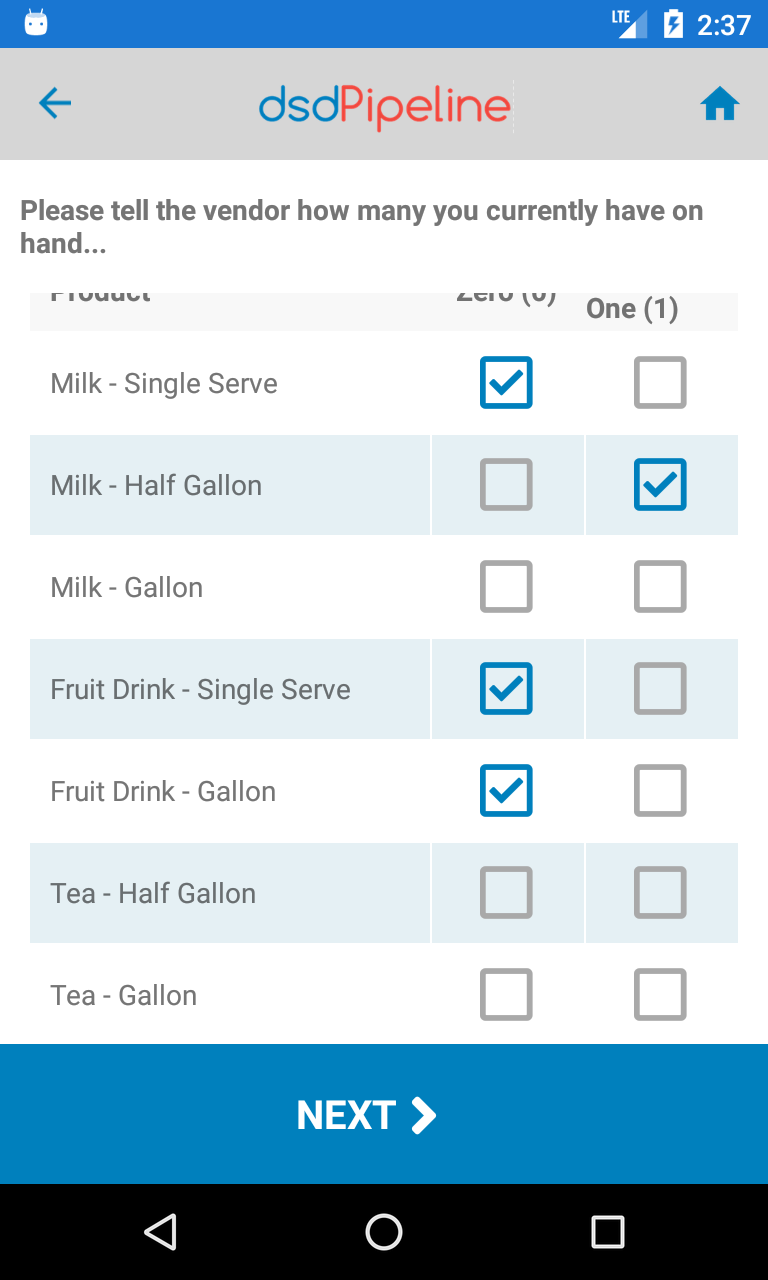
Task: Tap the dsdPipeline logo
Action: [x=385, y=106]
